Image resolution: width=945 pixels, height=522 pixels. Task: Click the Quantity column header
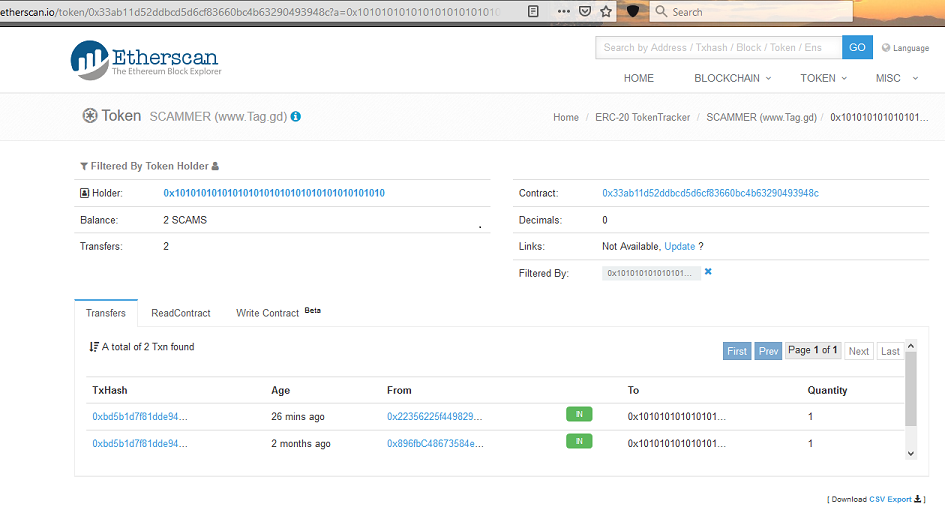(827, 390)
